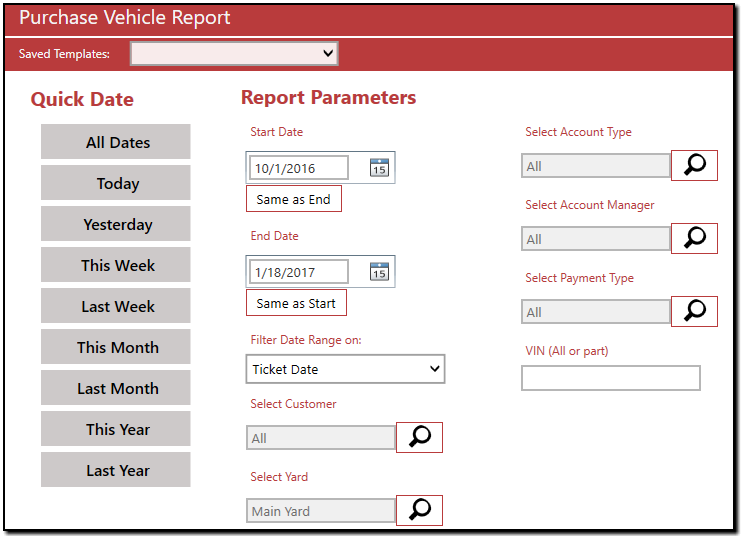The height and width of the screenshot is (536, 742).
Task: Select the All Dates quick date
Action: [x=116, y=142]
